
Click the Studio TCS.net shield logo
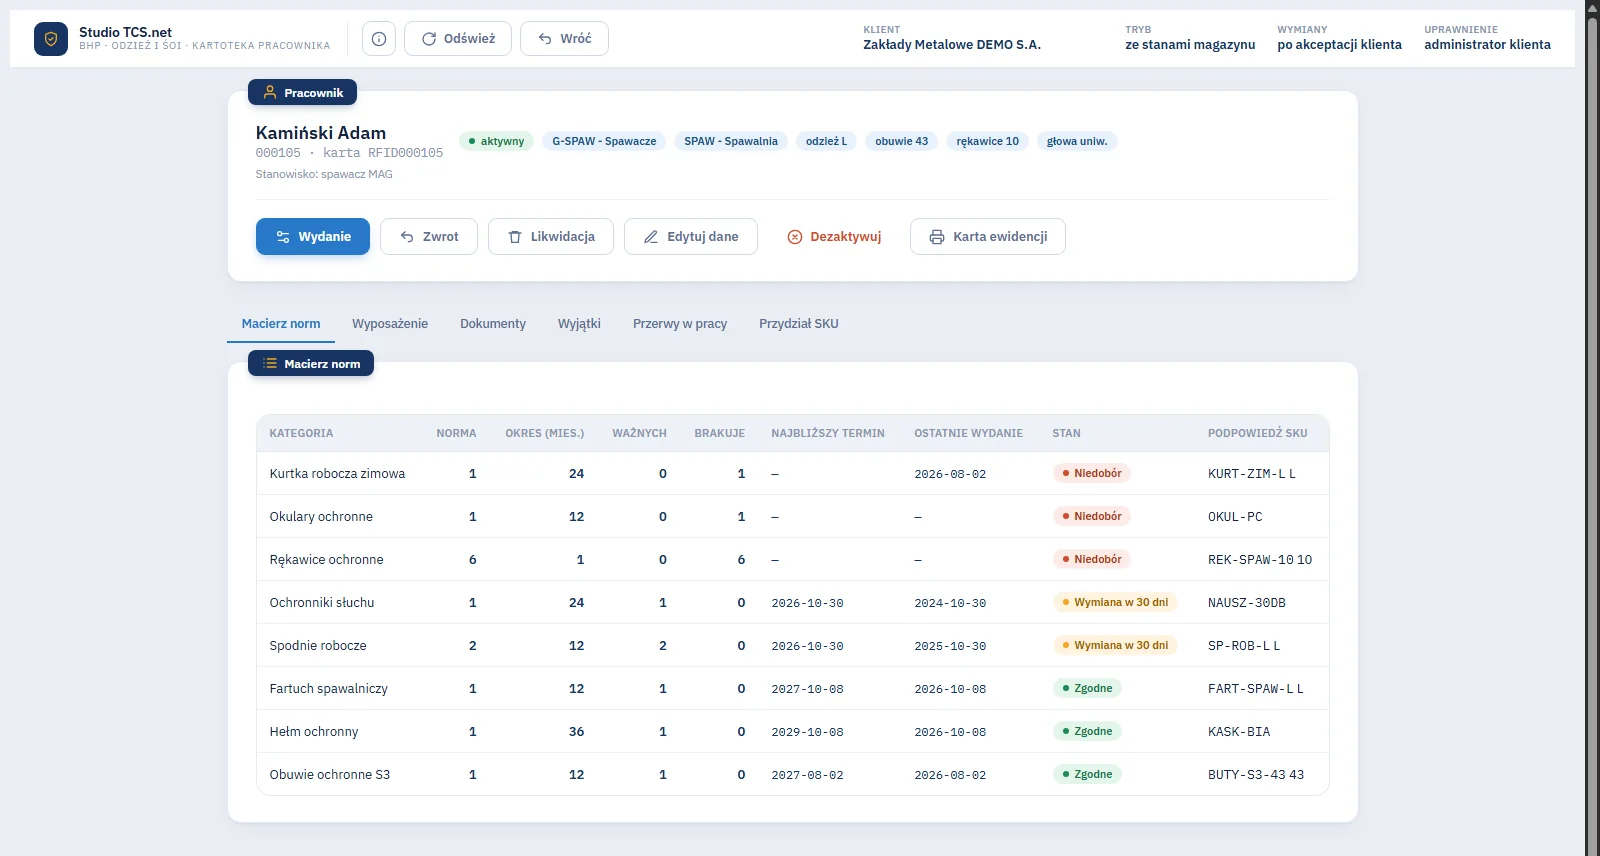[x=51, y=39]
